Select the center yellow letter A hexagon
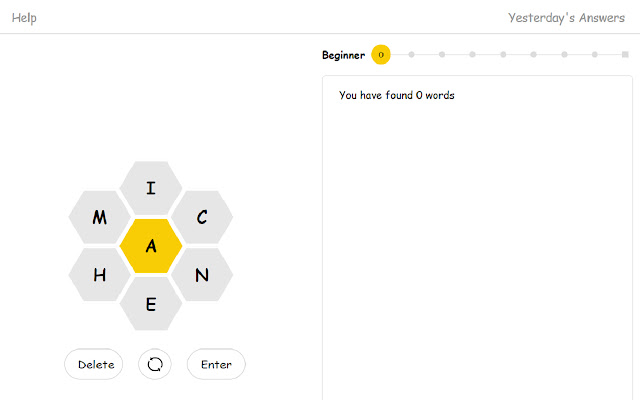Viewport: 640px width, 400px height. pyautogui.click(x=151, y=246)
